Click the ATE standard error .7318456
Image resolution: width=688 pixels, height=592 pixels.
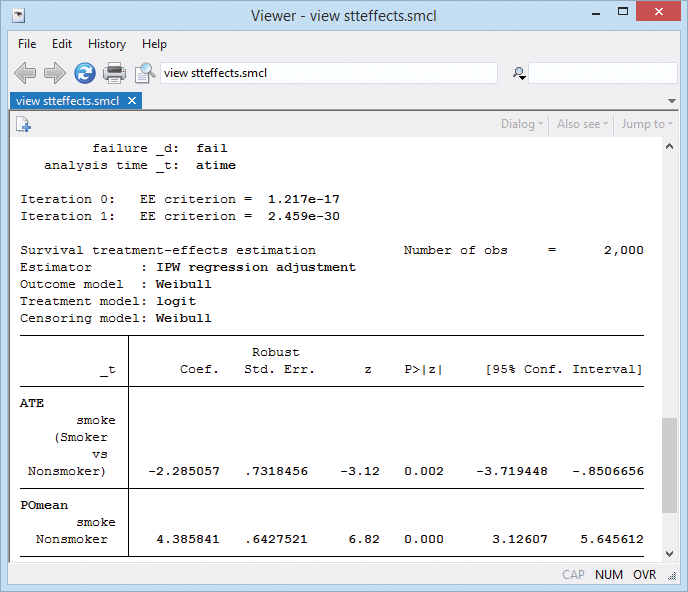pyautogui.click(x=276, y=471)
